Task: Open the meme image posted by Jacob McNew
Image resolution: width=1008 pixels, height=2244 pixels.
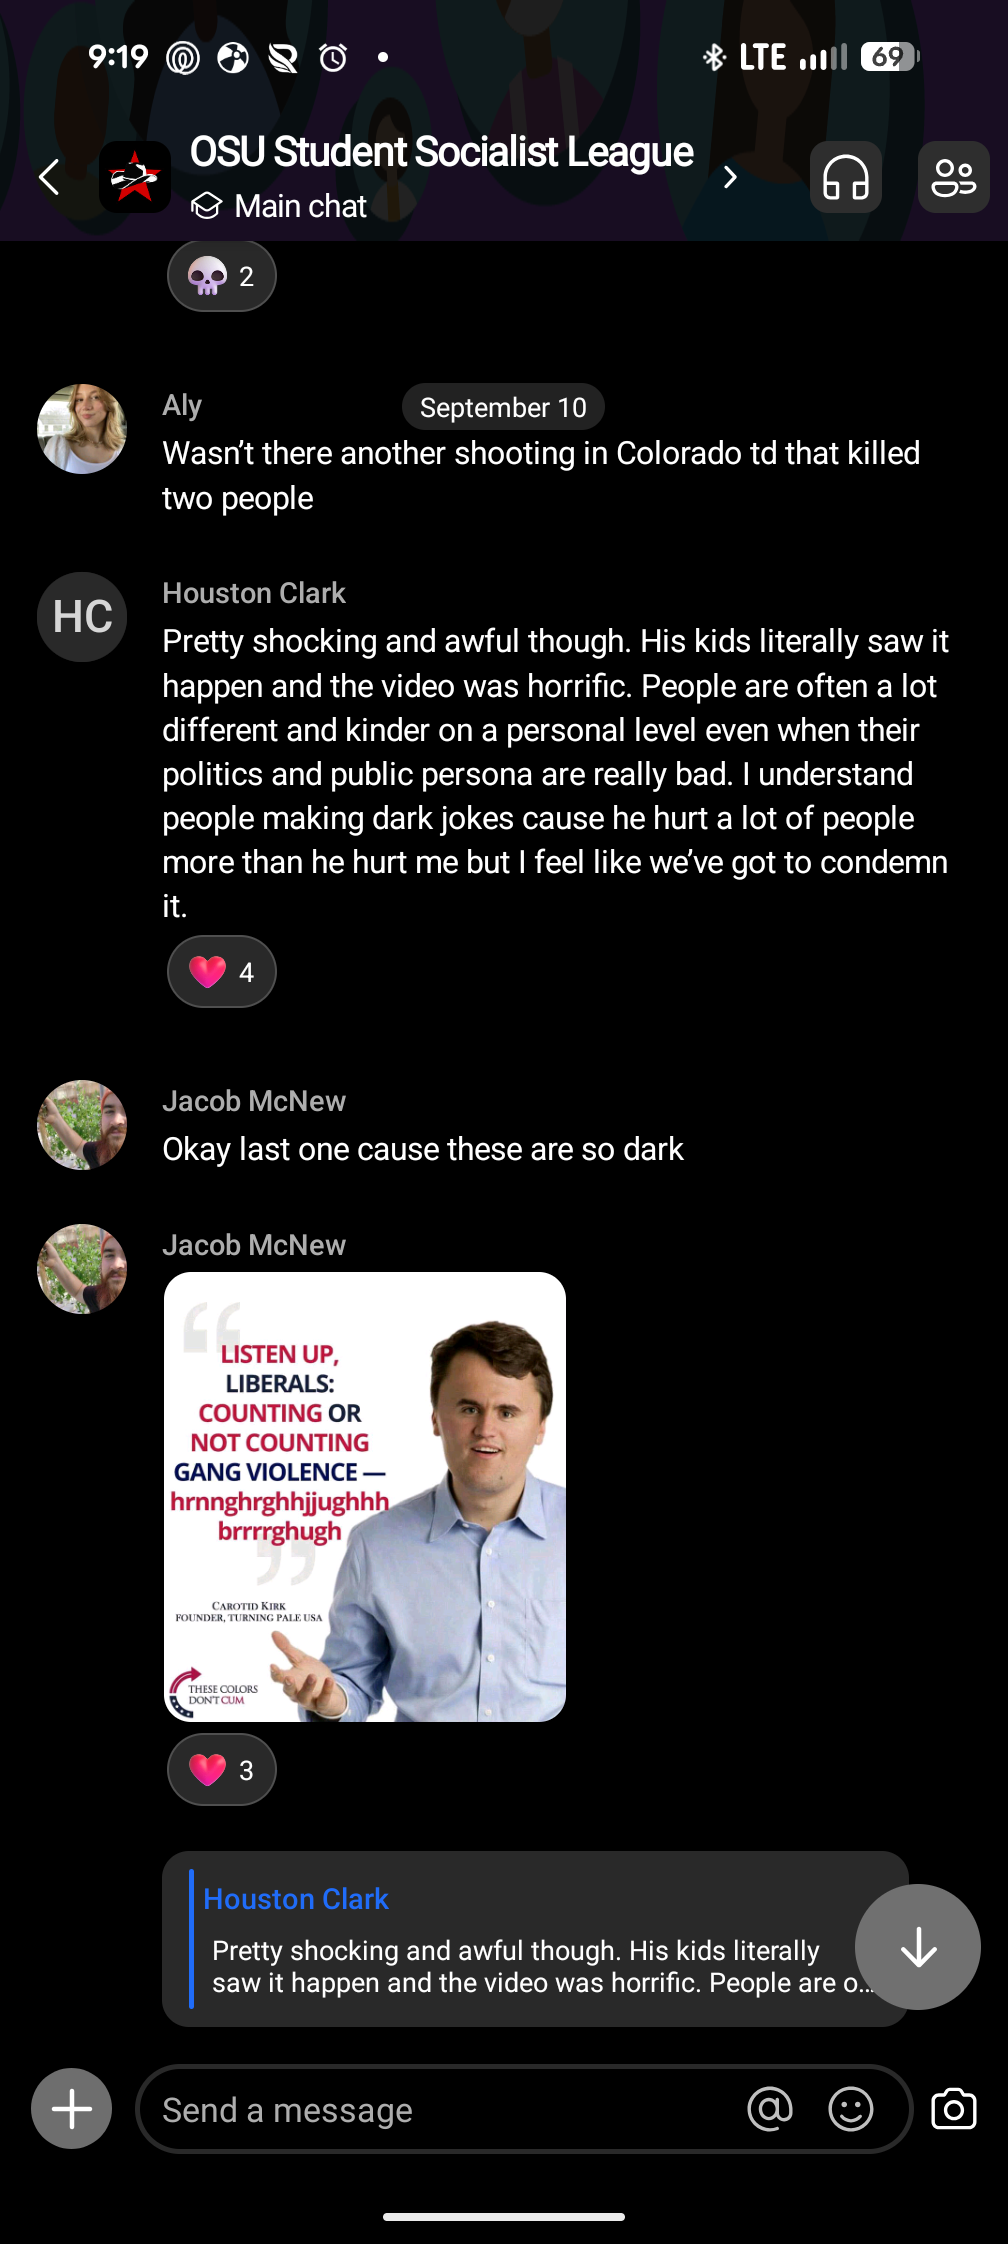Action: point(365,1497)
